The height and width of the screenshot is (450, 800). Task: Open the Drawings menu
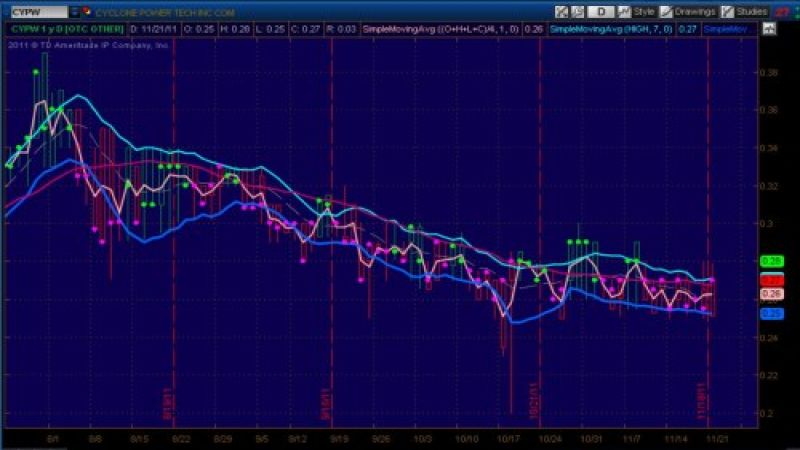click(x=695, y=12)
